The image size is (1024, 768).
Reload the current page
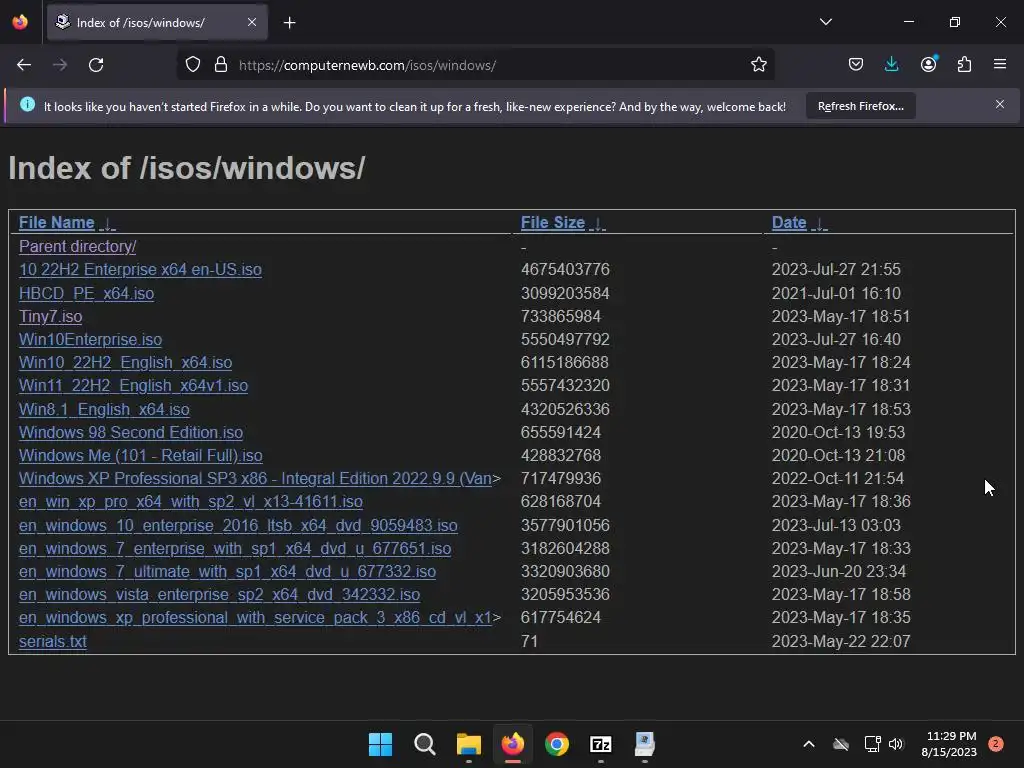pos(96,65)
